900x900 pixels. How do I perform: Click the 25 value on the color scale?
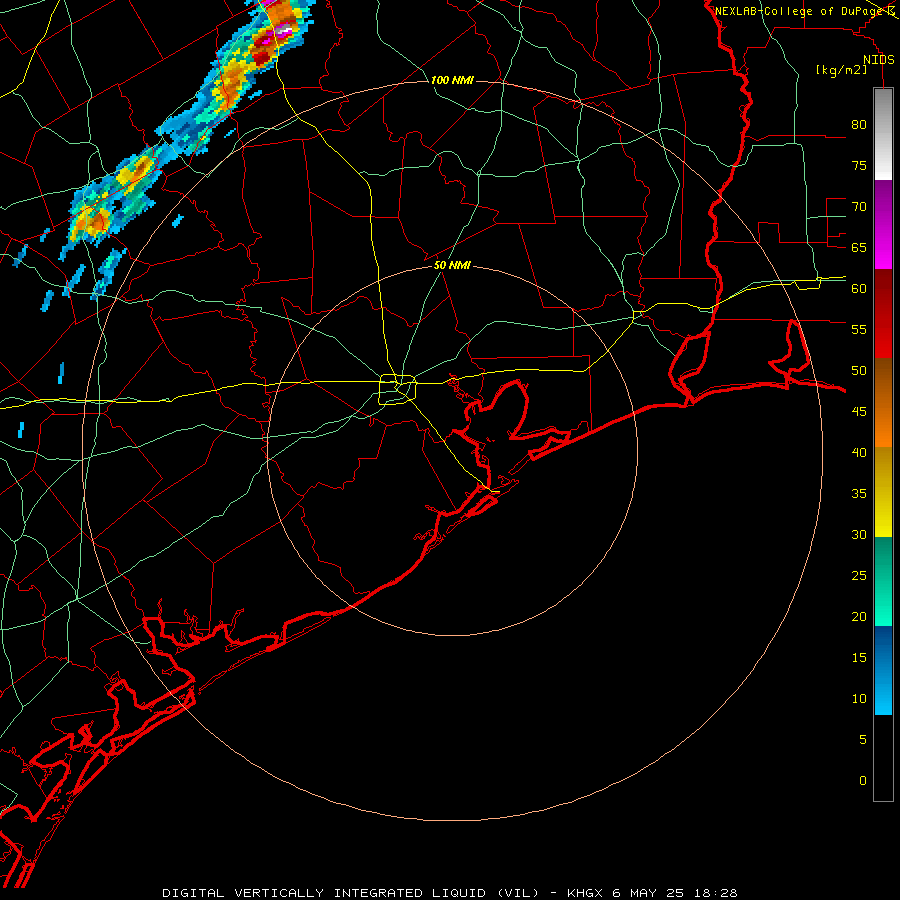859,576
